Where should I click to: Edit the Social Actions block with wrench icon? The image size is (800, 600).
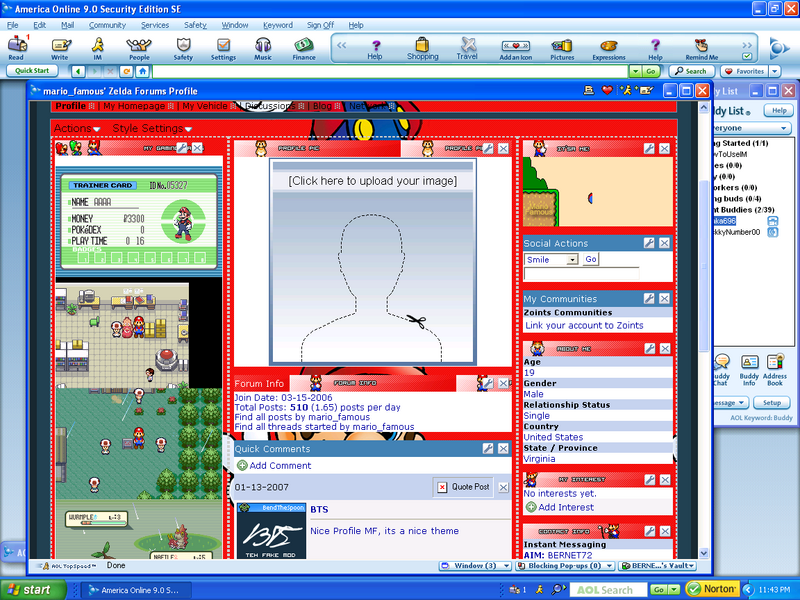(x=648, y=243)
